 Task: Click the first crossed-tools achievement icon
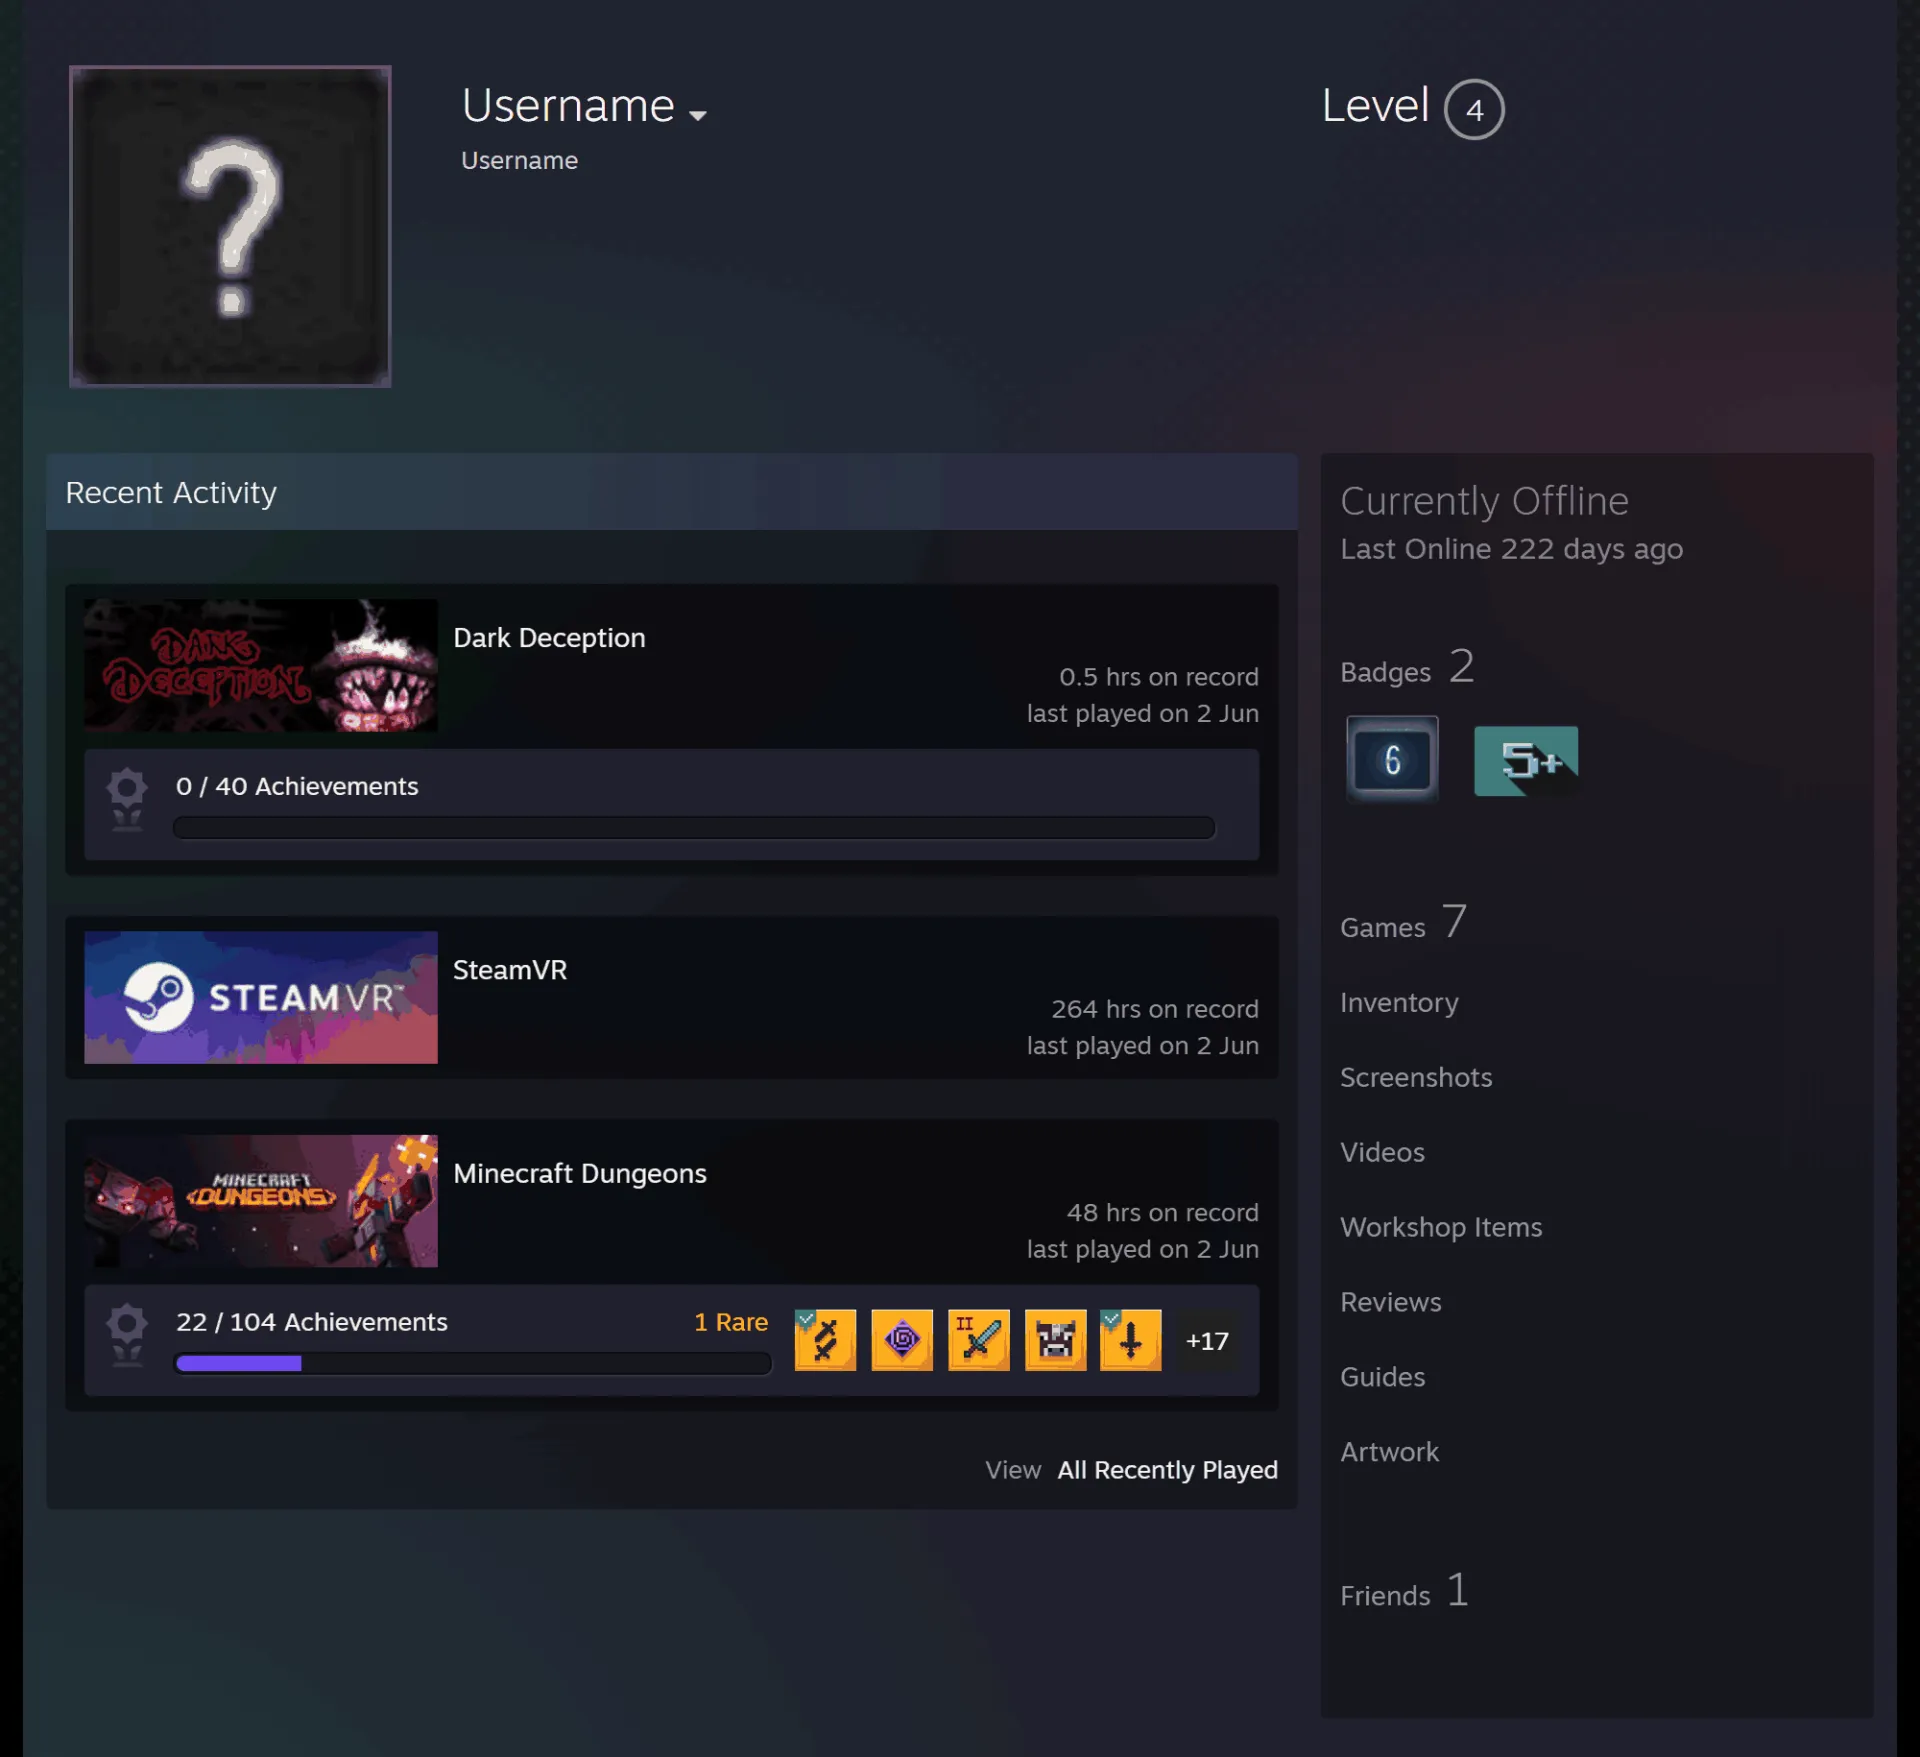coord(825,1340)
